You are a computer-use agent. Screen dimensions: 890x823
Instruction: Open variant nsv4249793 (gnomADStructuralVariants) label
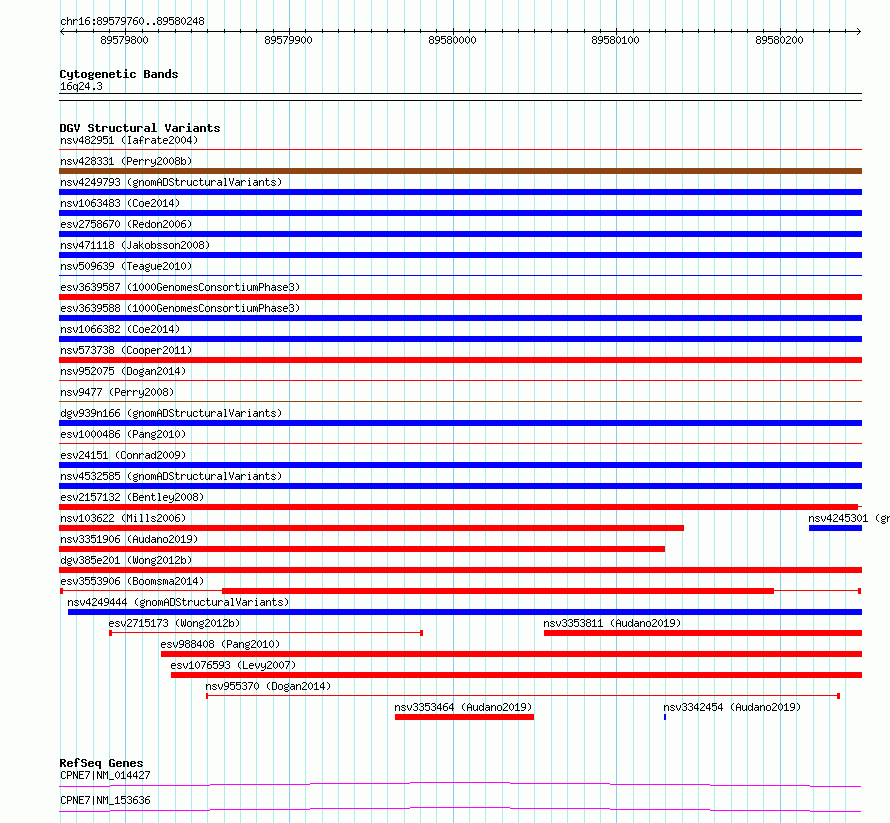(x=171, y=182)
